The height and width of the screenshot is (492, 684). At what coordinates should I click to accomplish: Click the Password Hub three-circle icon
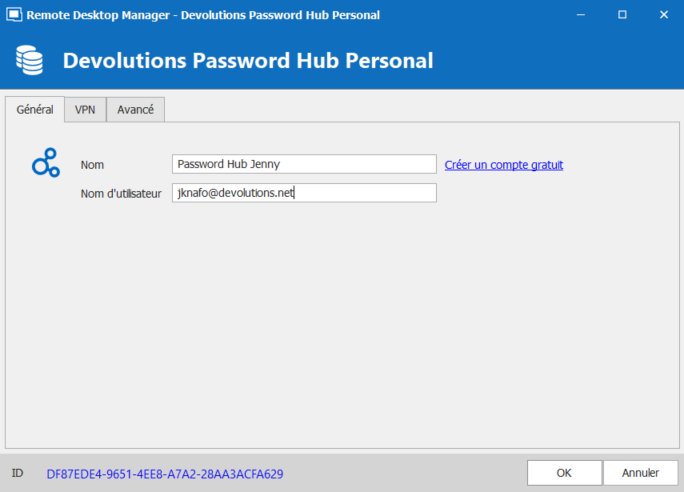point(45,162)
